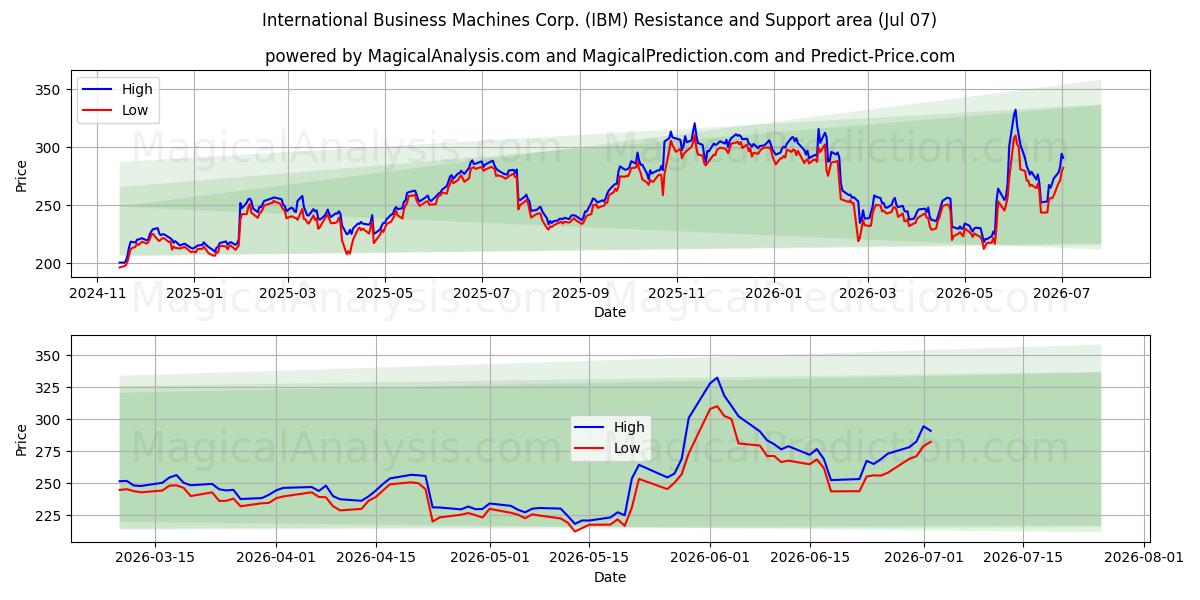Click the bottom chart x-axis label '2026-07-01'

click(924, 559)
